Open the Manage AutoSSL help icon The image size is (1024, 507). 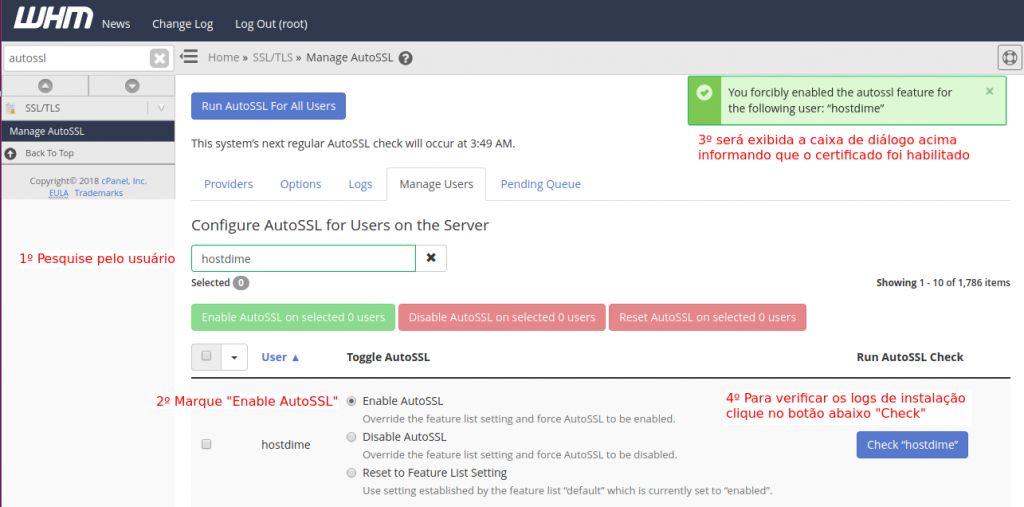click(x=406, y=58)
